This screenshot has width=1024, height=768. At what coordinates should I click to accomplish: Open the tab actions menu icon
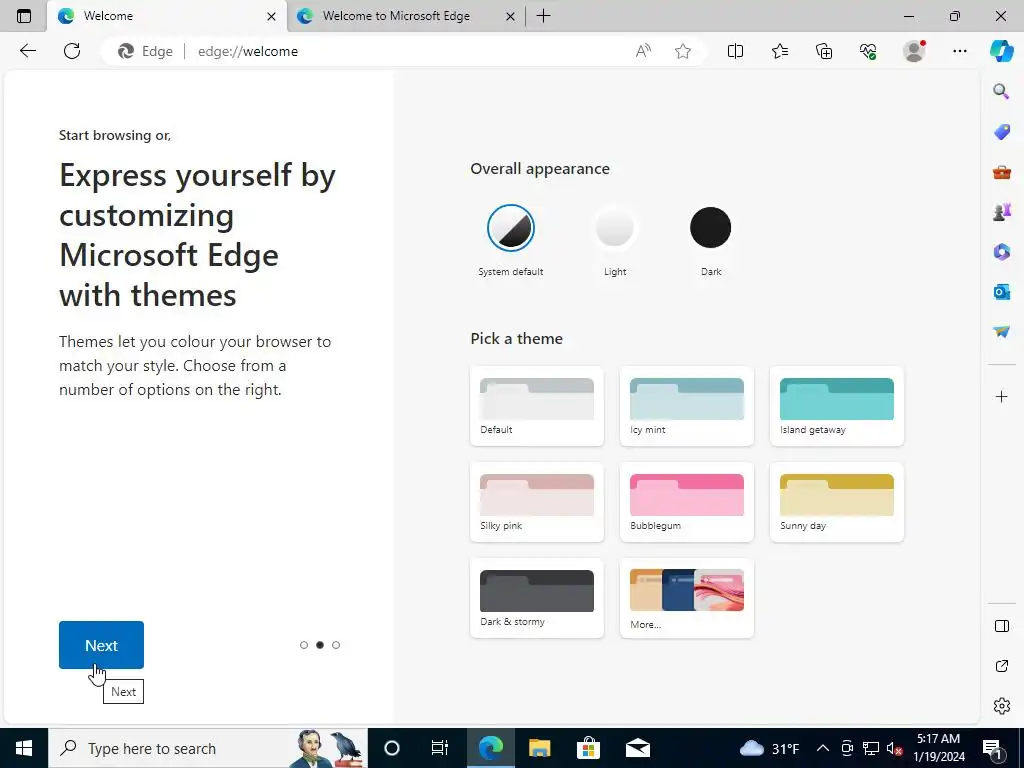pyautogui.click(x=24, y=16)
